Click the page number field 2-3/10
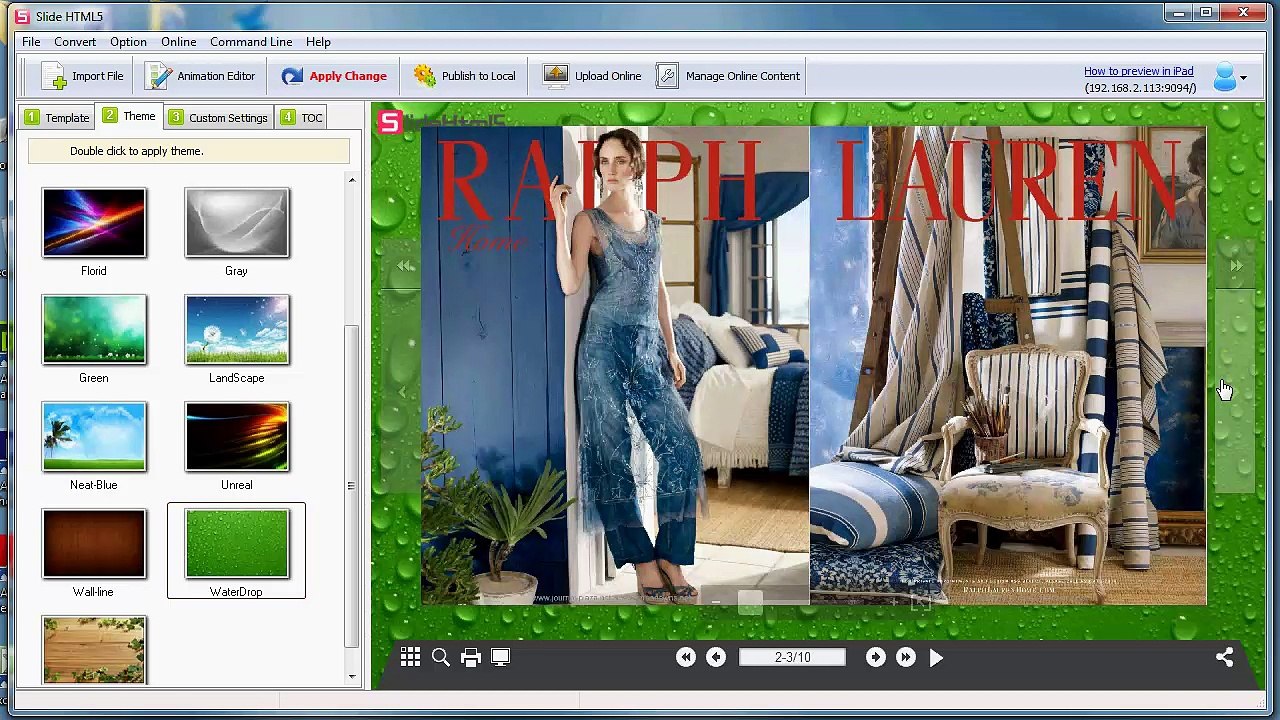This screenshot has height=720, width=1280. pos(792,657)
